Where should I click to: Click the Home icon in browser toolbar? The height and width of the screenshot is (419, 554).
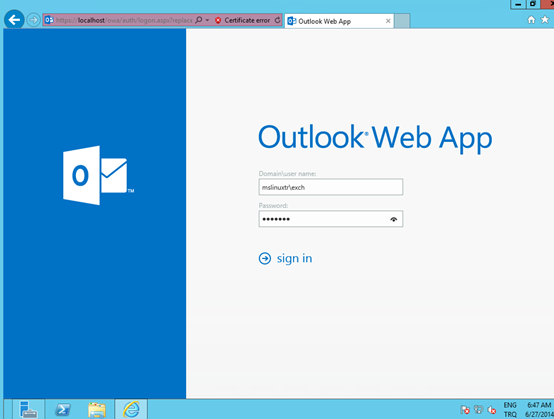pos(531,20)
